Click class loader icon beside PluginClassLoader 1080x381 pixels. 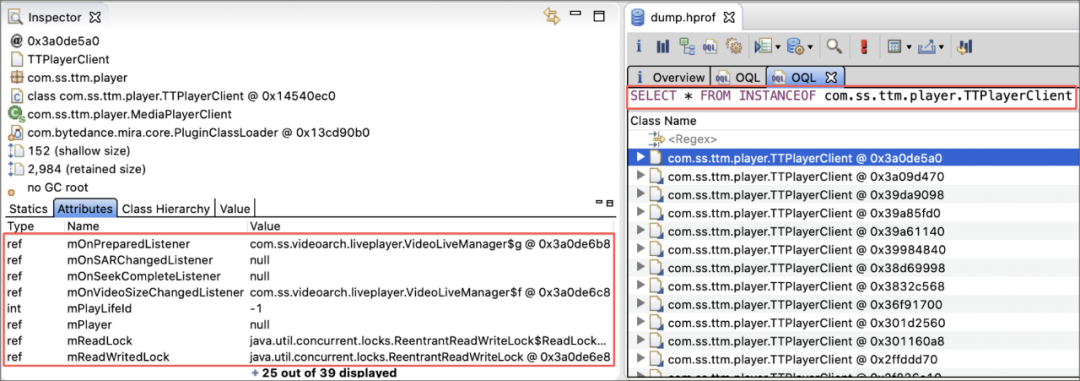pyautogui.click(x=17, y=133)
